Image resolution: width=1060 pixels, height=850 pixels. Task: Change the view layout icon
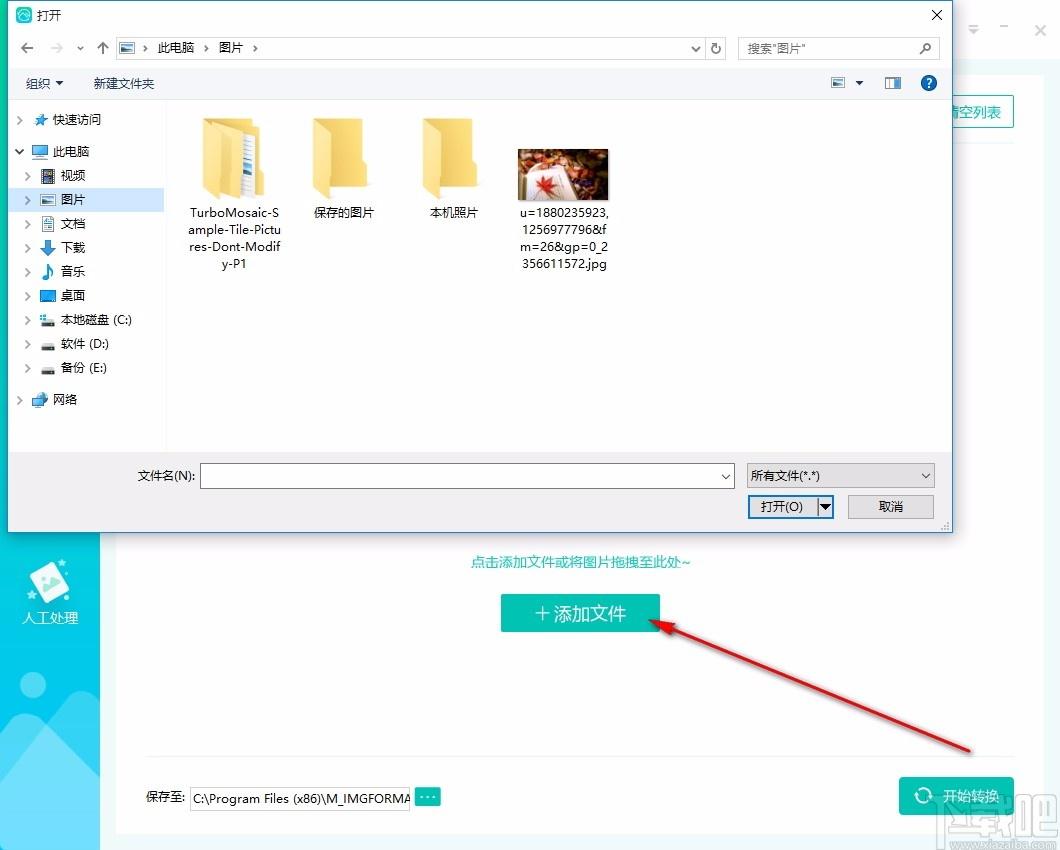coord(838,82)
